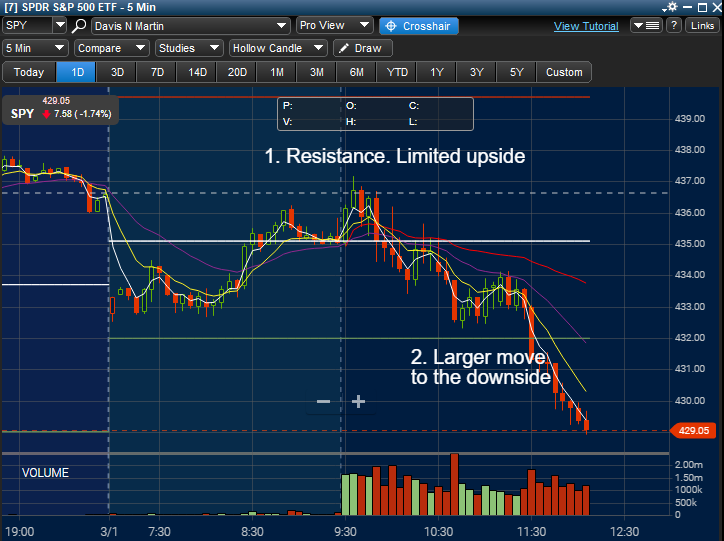Image resolution: width=724 pixels, height=541 pixels.
Task: Switch to the 6M time range
Action: (356, 72)
